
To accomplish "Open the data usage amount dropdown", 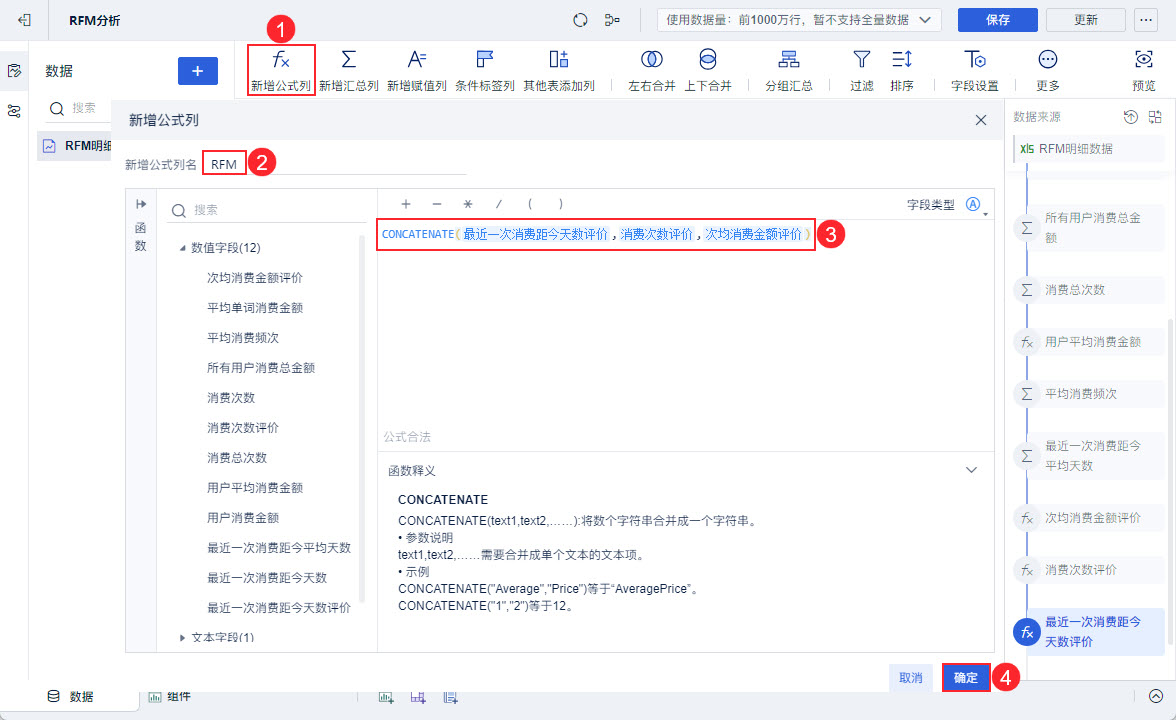I will click(799, 20).
